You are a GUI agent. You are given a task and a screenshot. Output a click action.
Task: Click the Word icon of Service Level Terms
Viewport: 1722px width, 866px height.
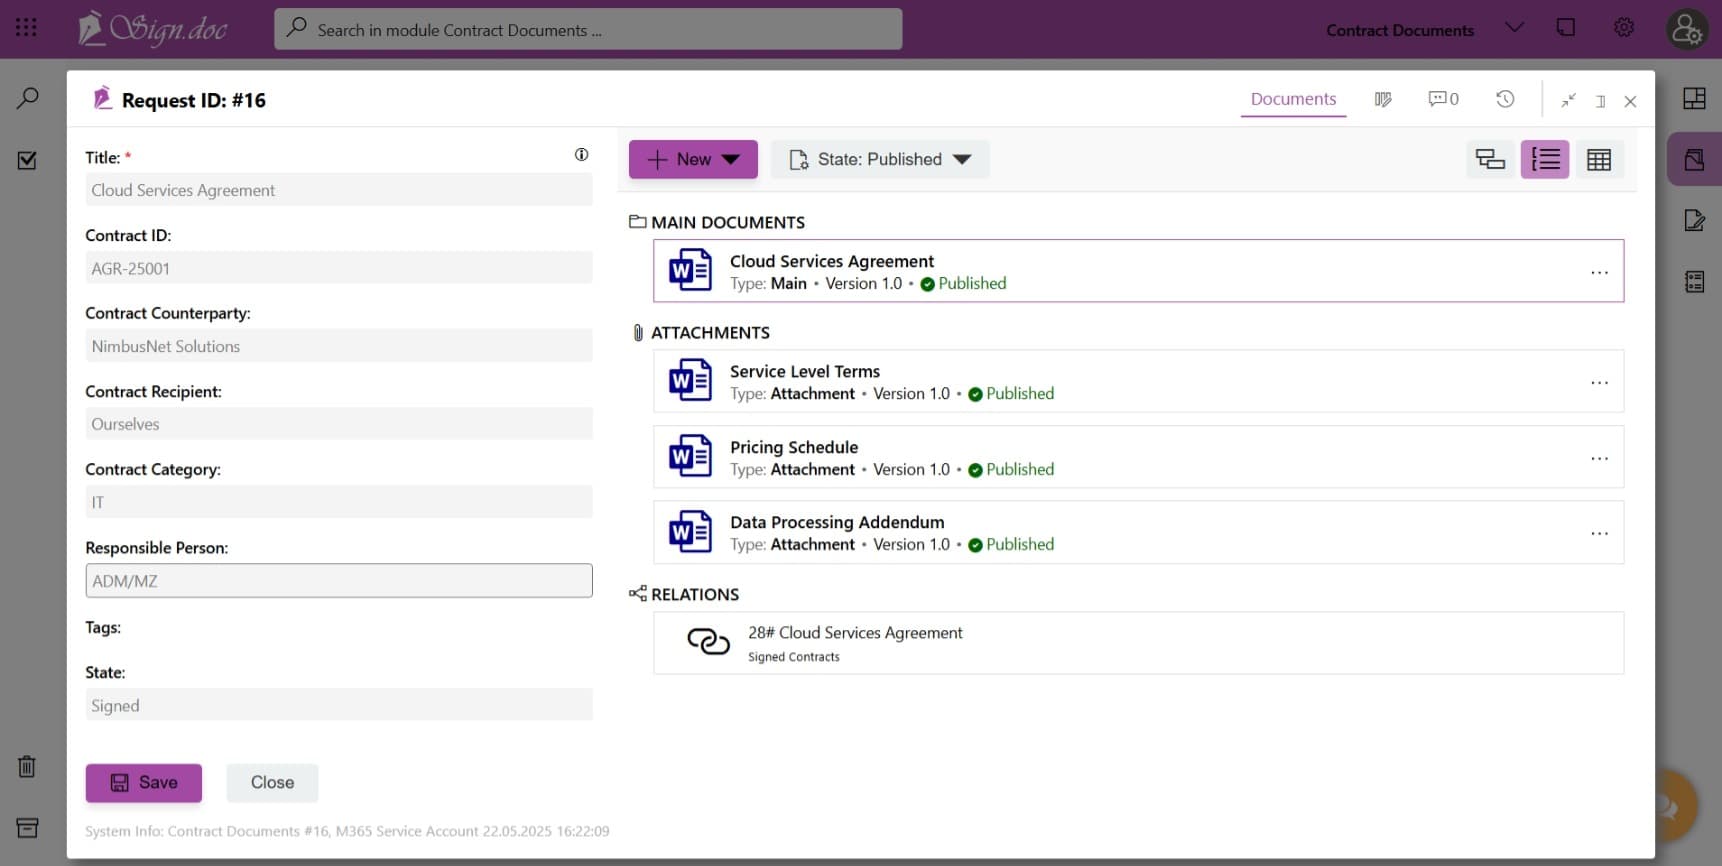pyautogui.click(x=690, y=381)
